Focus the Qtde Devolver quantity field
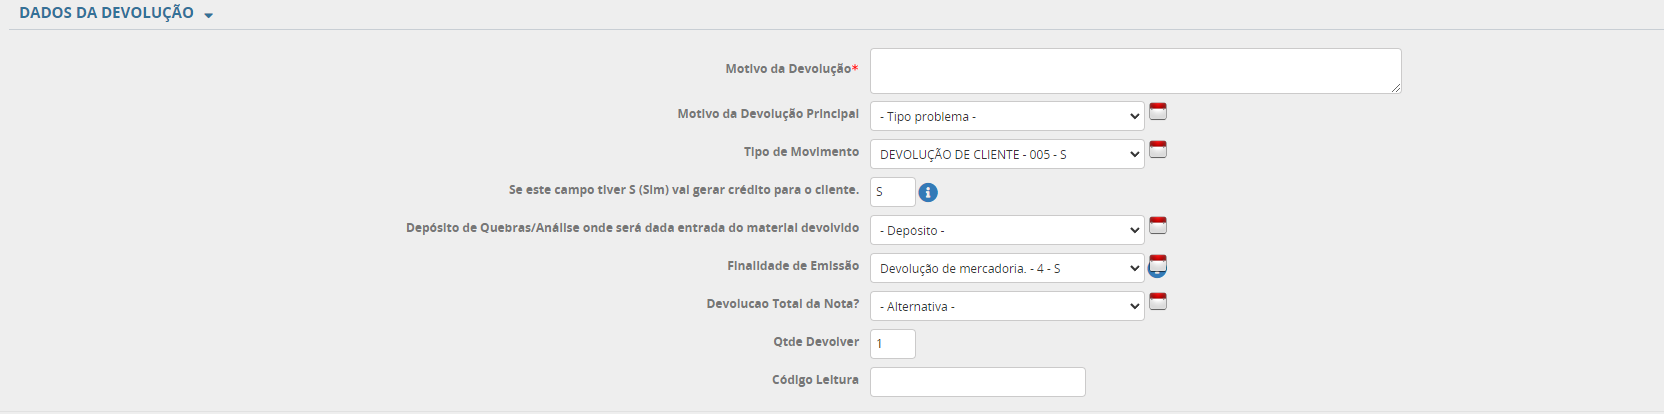 (x=892, y=344)
